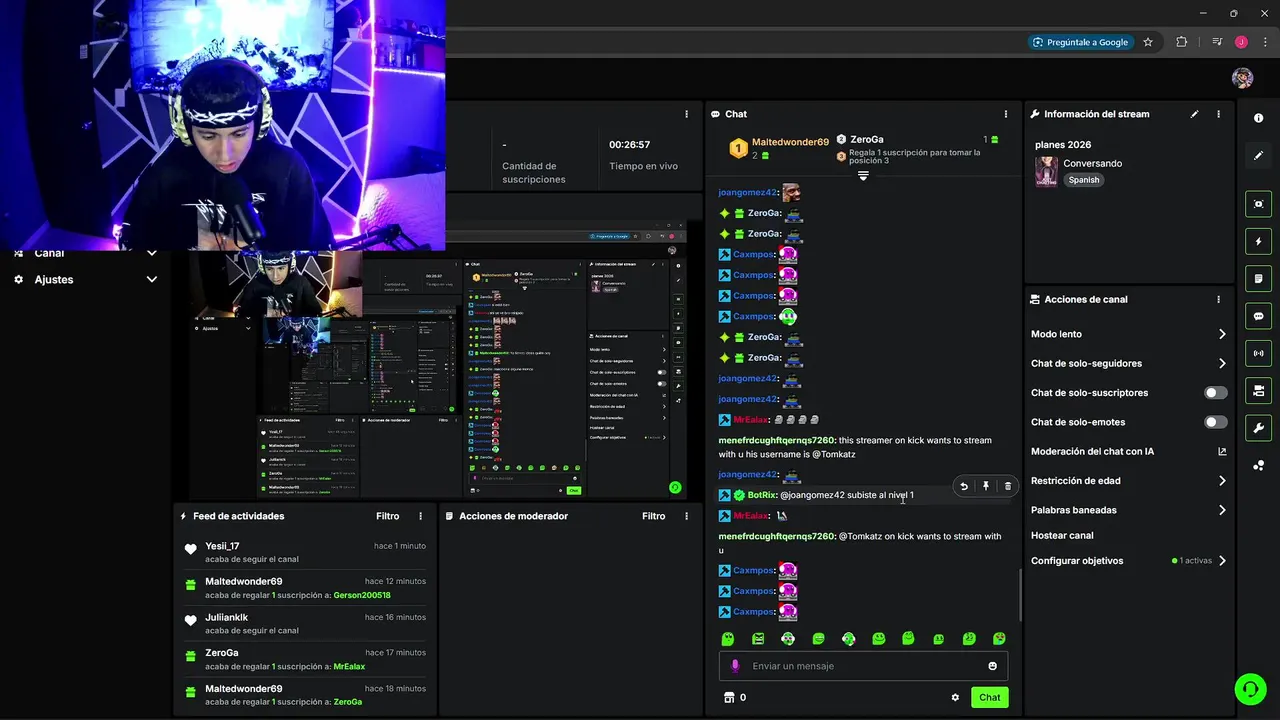Image resolution: width=1280 pixels, height=720 pixels.
Task: Open Información del stream three-dot menu
Action: (1218, 114)
